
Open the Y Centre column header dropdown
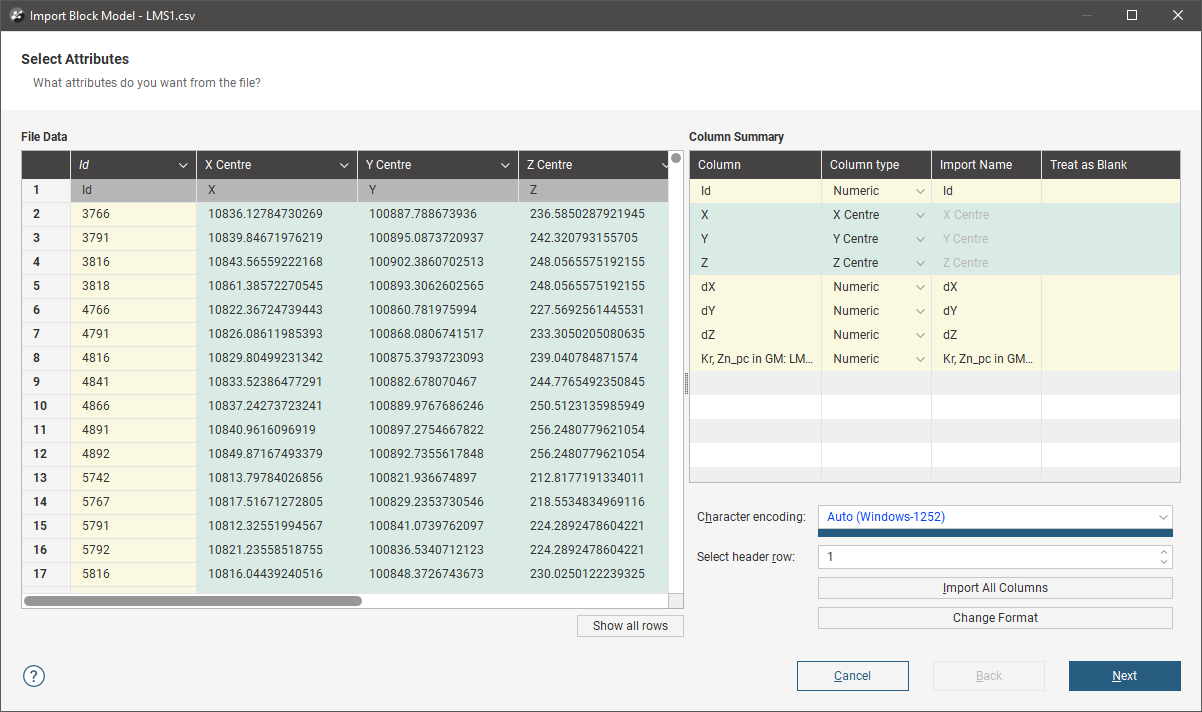click(x=505, y=165)
